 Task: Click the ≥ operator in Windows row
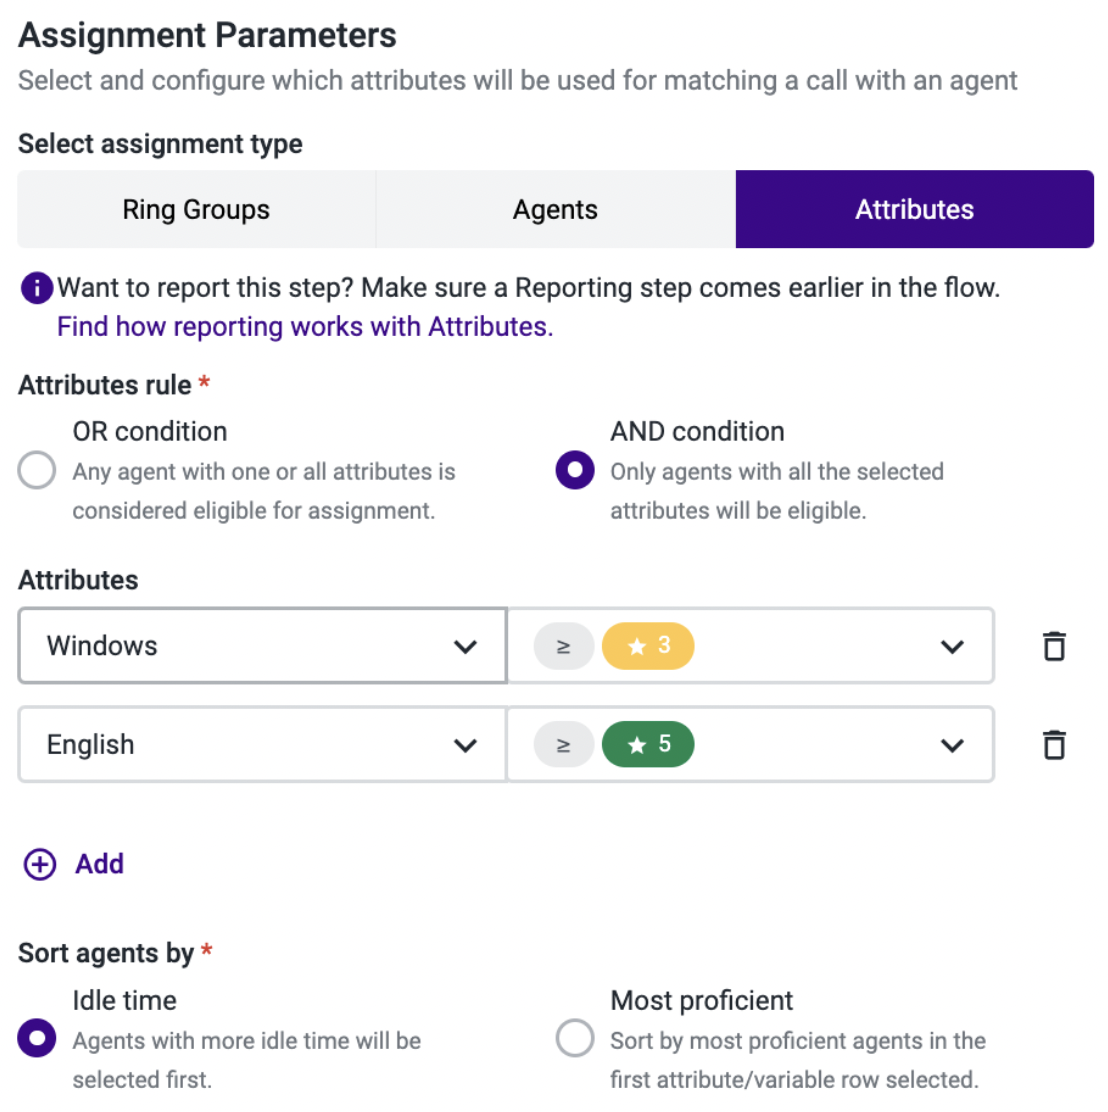click(x=563, y=646)
